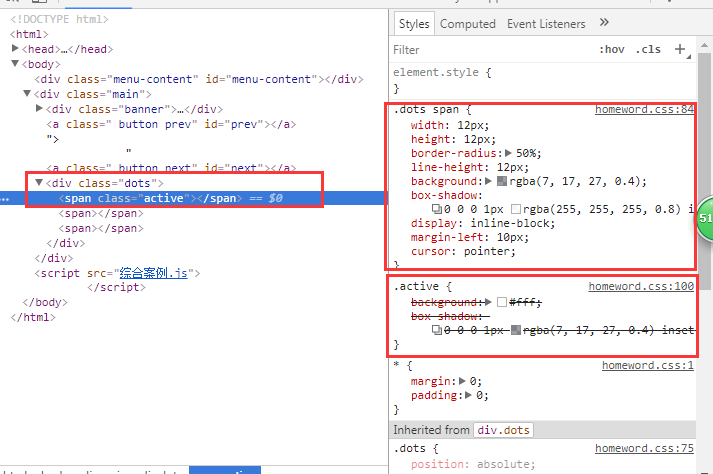
Task: Open shadow editor icon in .active box-shadow
Action: tap(437, 330)
